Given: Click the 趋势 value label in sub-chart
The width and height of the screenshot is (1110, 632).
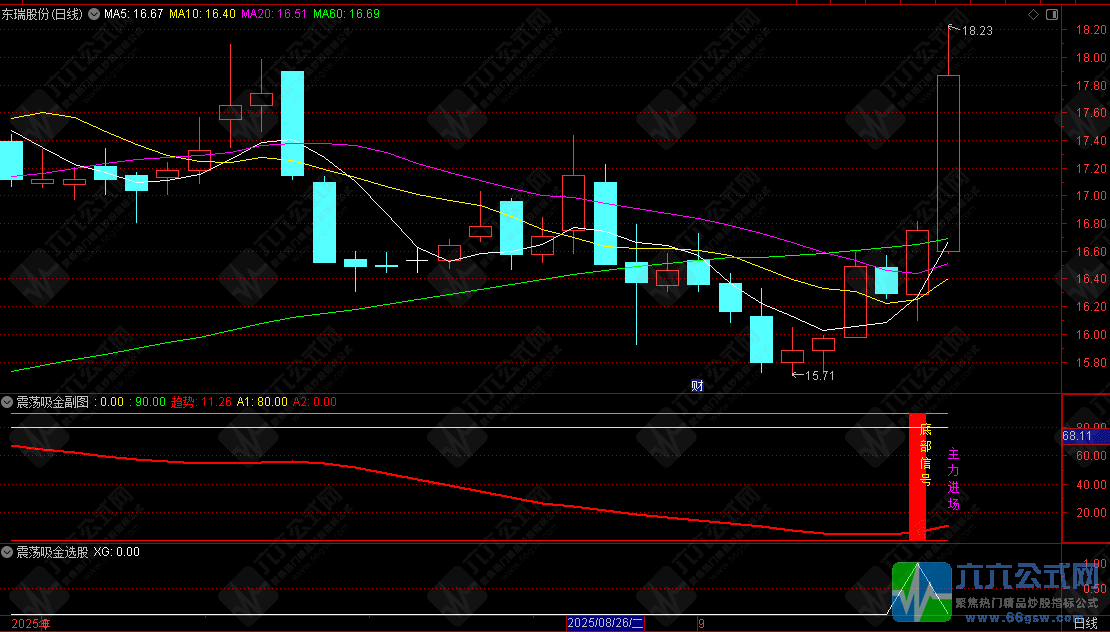Looking at the screenshot, I should [x=201, y=402].
